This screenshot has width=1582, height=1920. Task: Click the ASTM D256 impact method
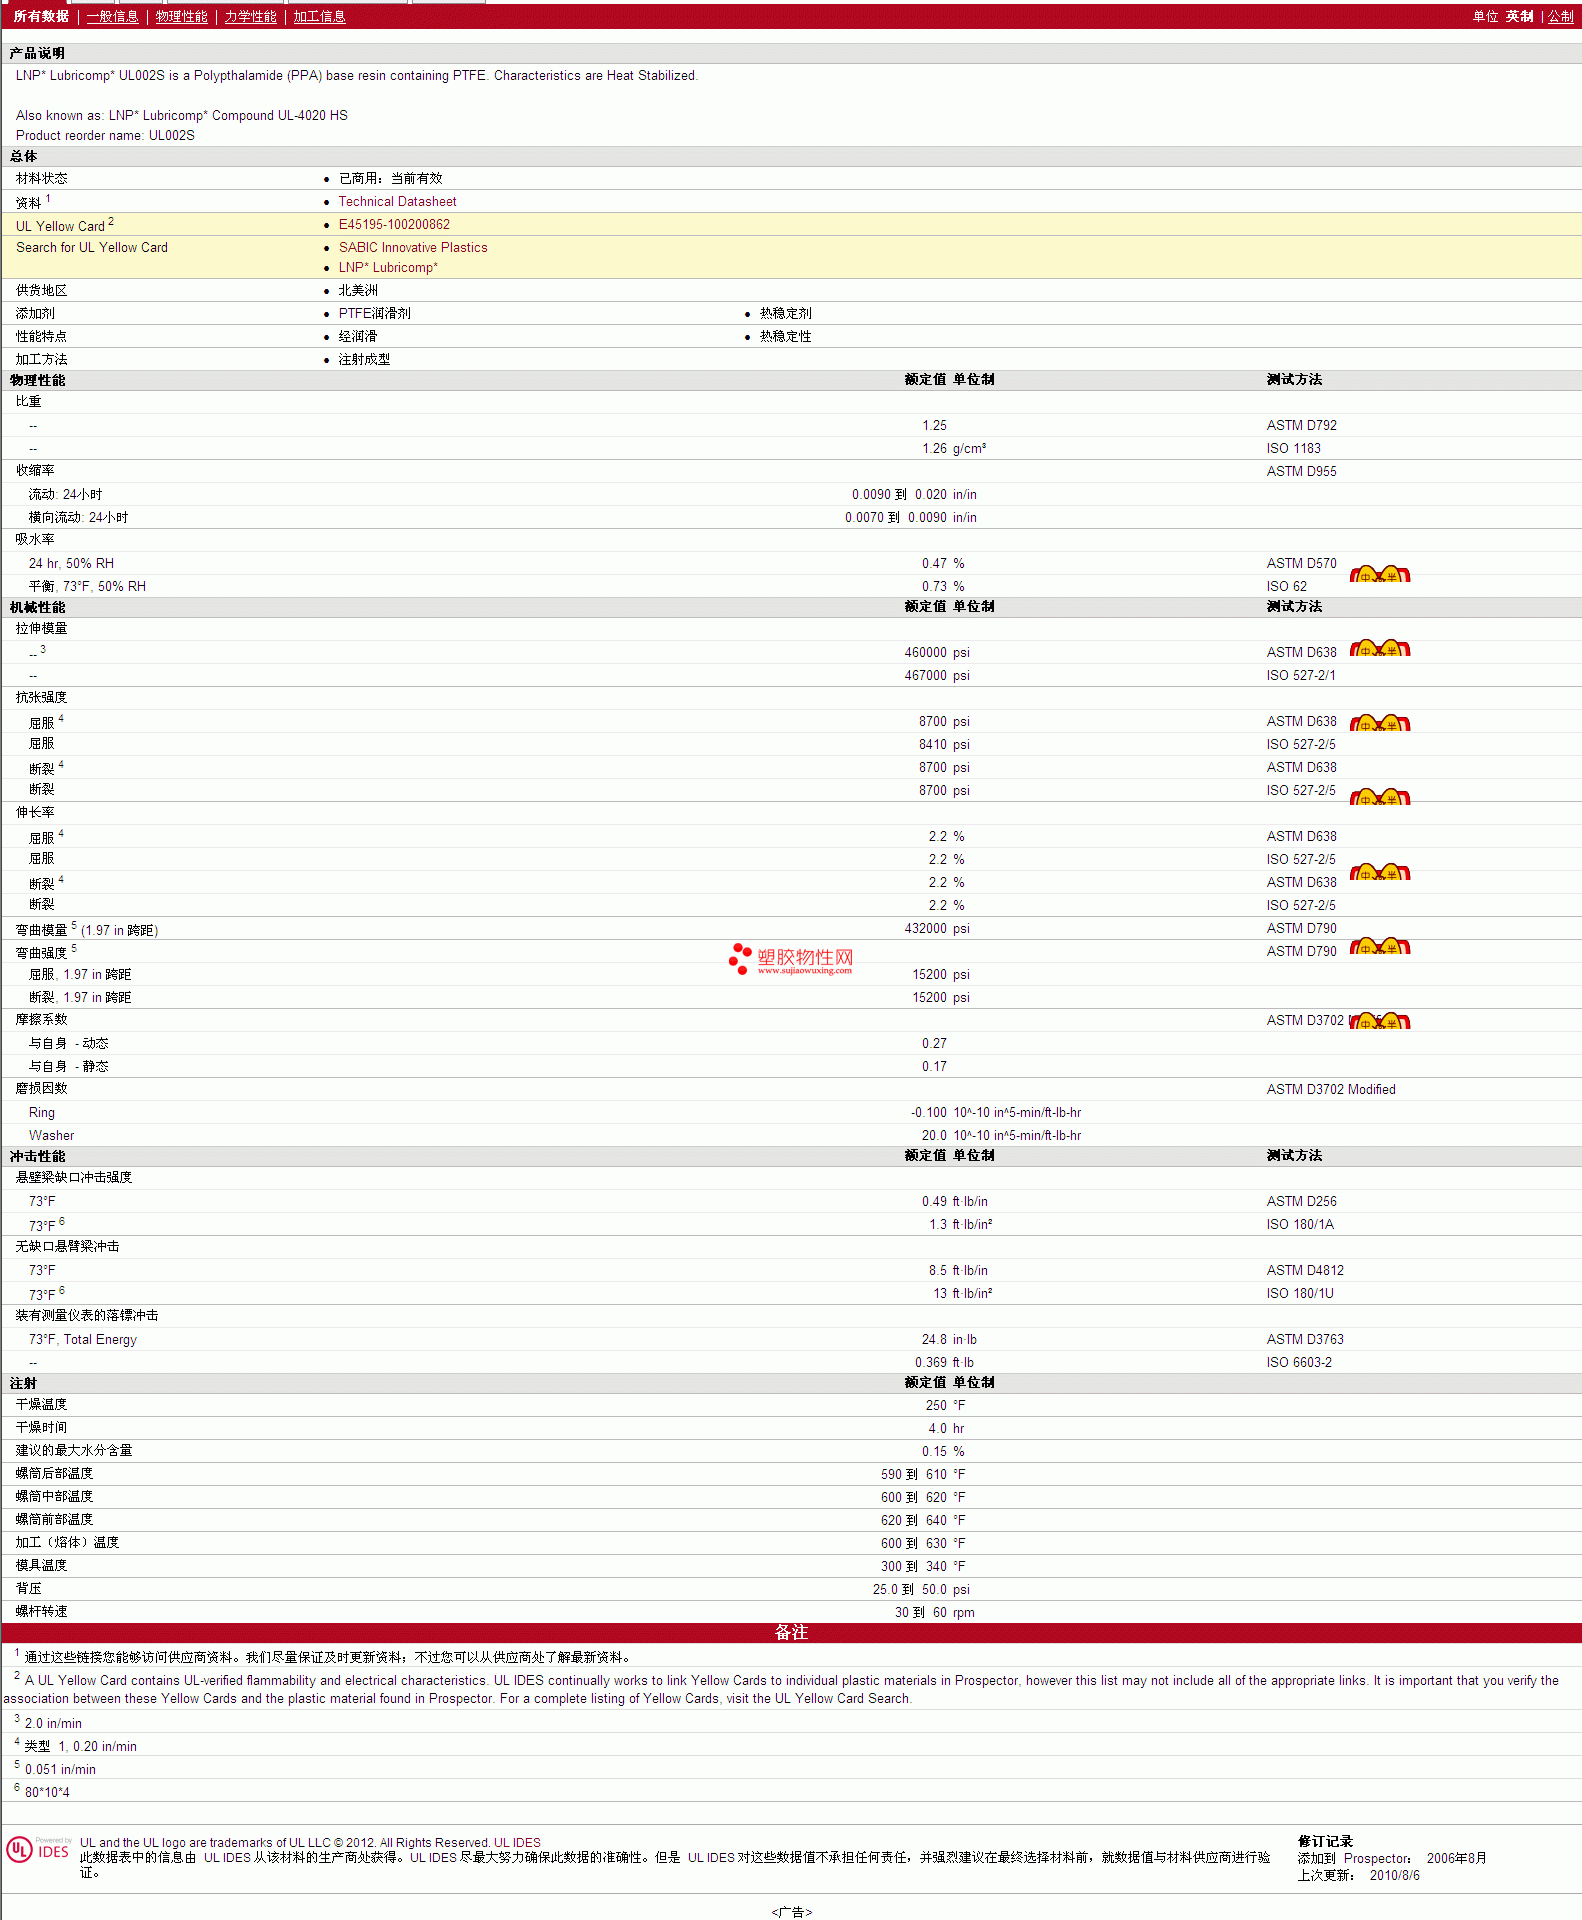(x=1301, y=1201)
